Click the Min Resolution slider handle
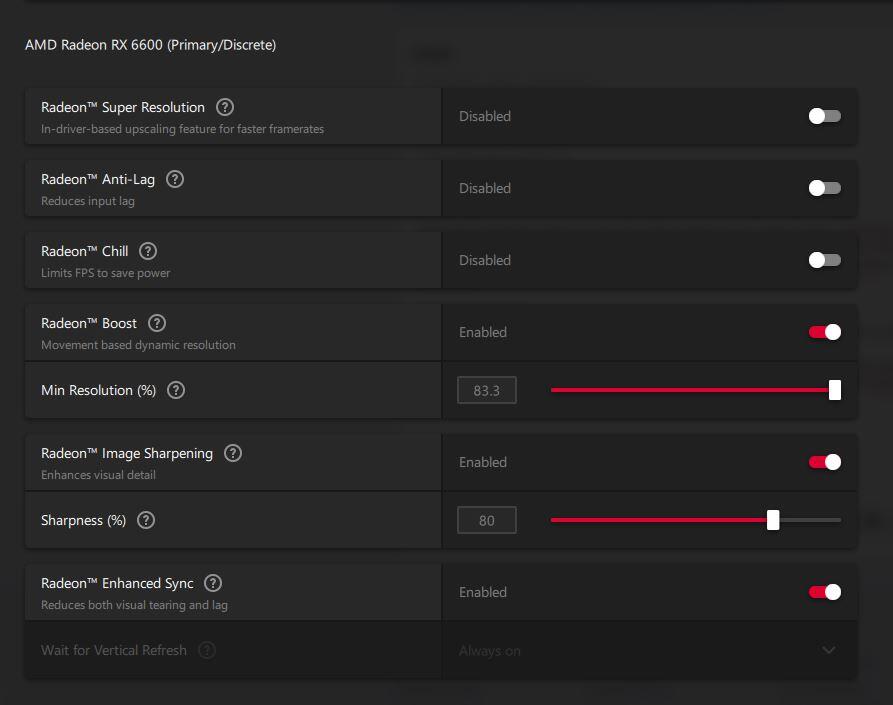 (835, 390)
